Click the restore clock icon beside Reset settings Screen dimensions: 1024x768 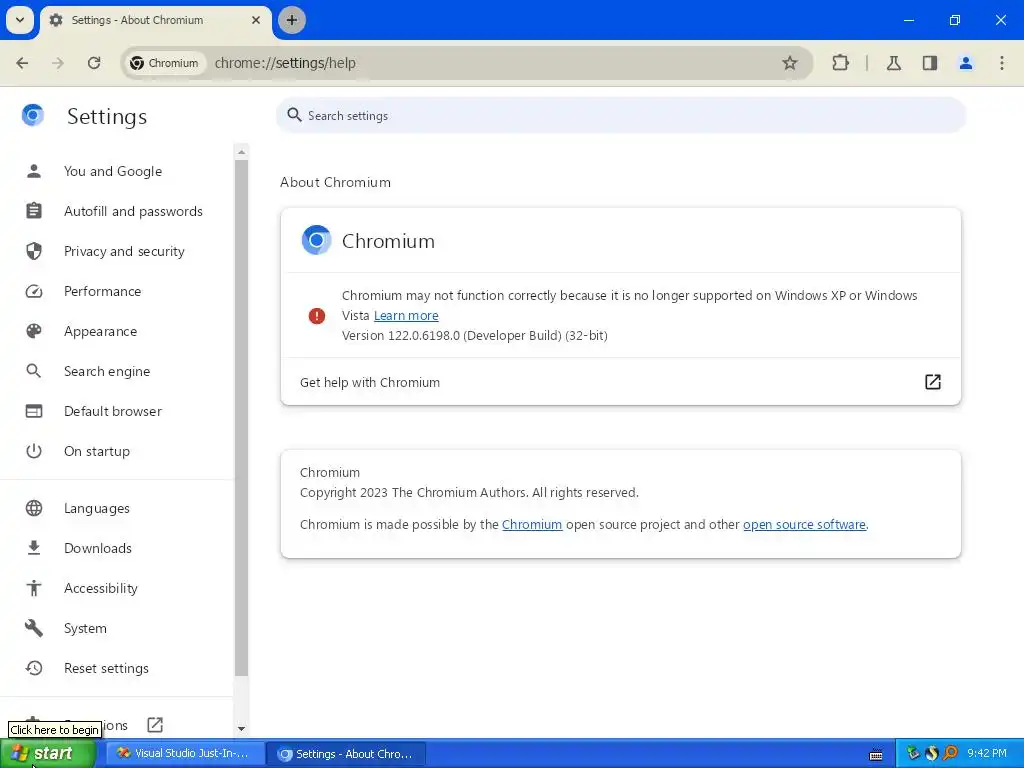(x=34, y=668)
